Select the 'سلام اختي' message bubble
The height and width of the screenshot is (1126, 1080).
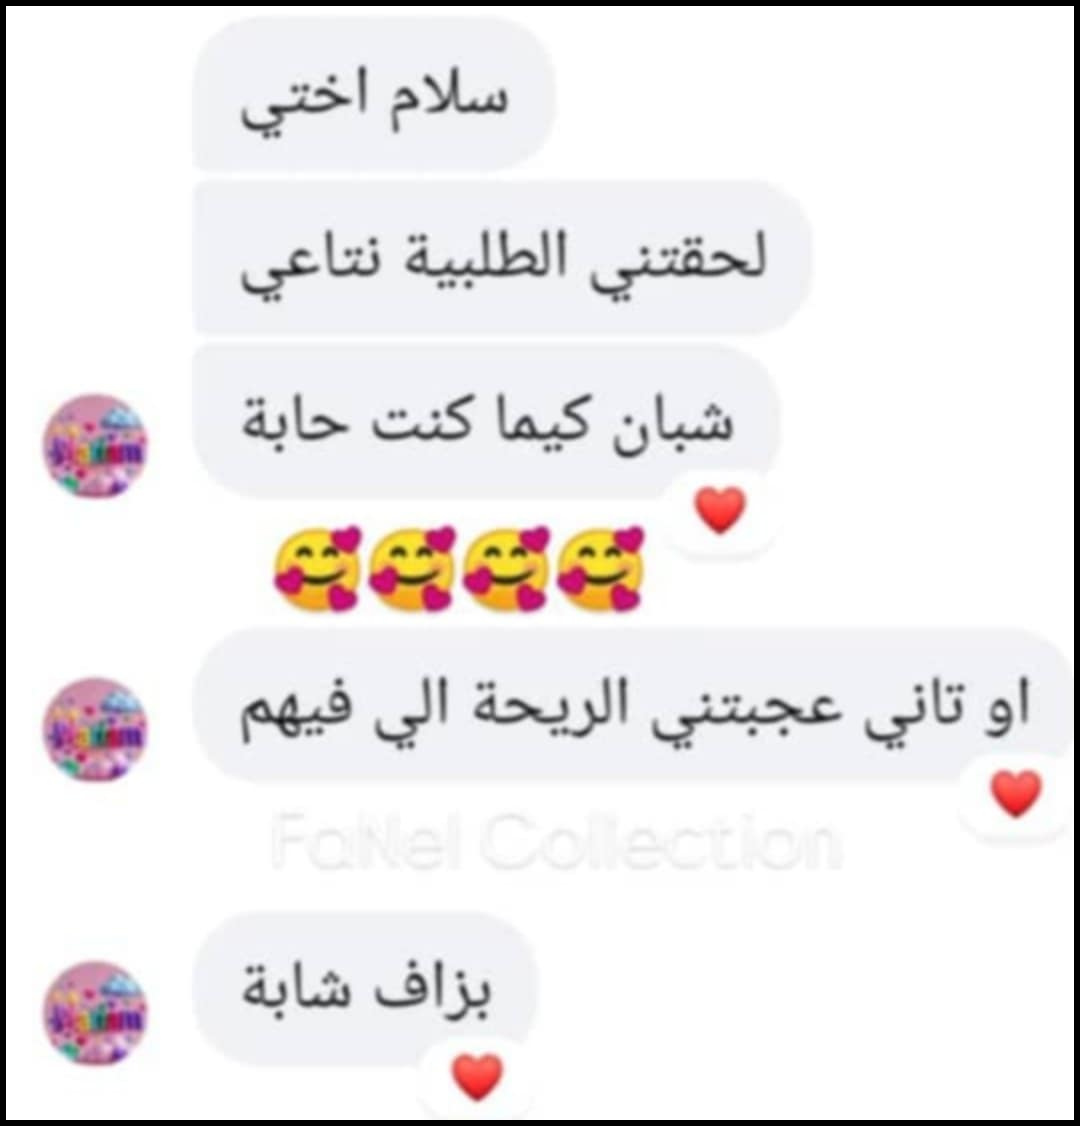coord(374,96)
